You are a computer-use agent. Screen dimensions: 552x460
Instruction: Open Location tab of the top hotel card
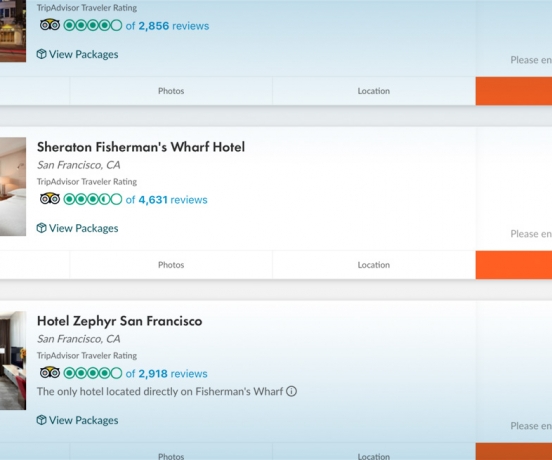coord(374,91)
